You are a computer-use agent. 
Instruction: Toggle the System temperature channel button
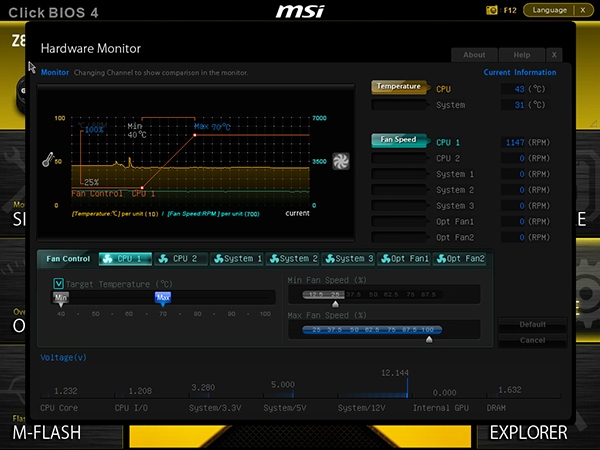coord(399,104)
